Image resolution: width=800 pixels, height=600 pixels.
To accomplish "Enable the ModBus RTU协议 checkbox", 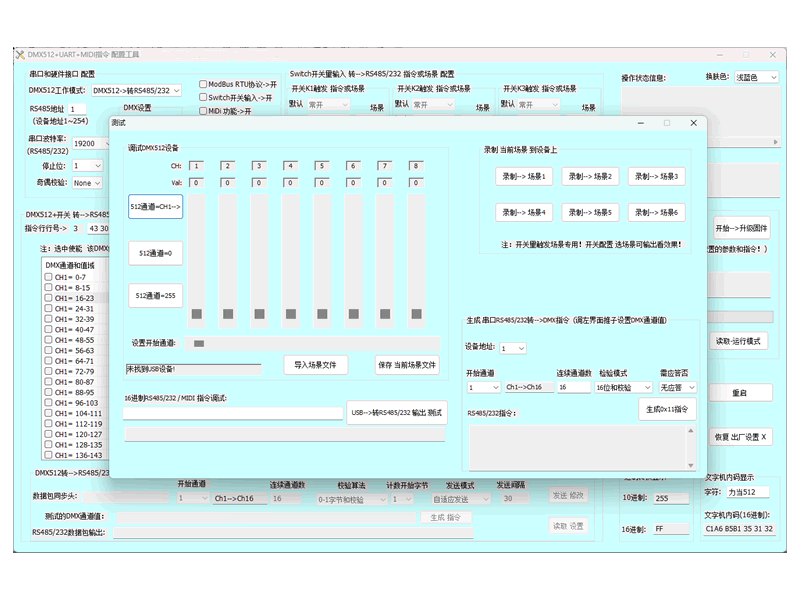I will click(x=203, y=84).
